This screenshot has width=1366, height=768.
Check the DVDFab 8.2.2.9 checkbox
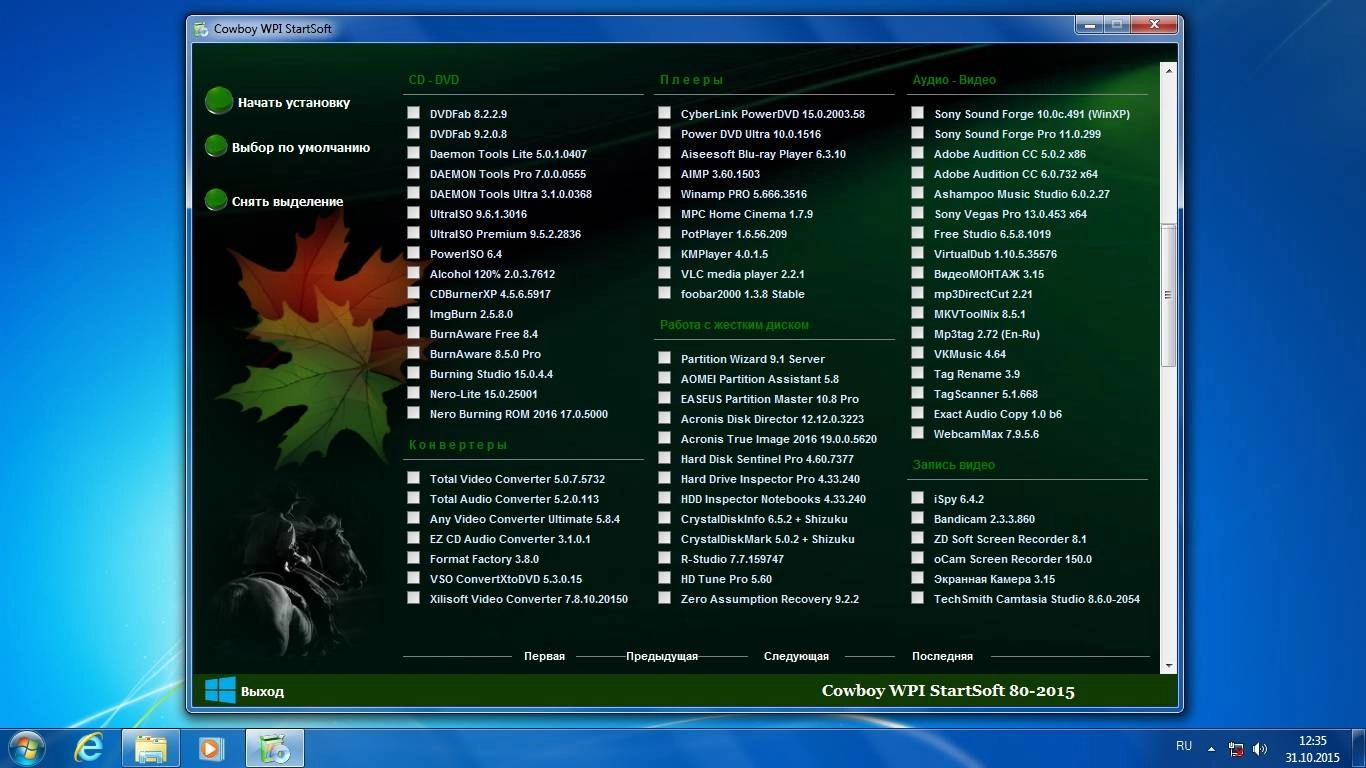tap(413, 113)
